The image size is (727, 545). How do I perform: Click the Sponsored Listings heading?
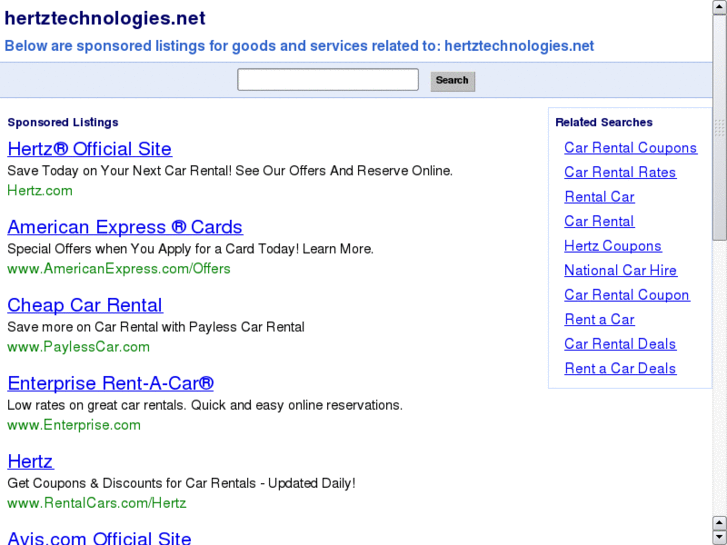point(63,122)
